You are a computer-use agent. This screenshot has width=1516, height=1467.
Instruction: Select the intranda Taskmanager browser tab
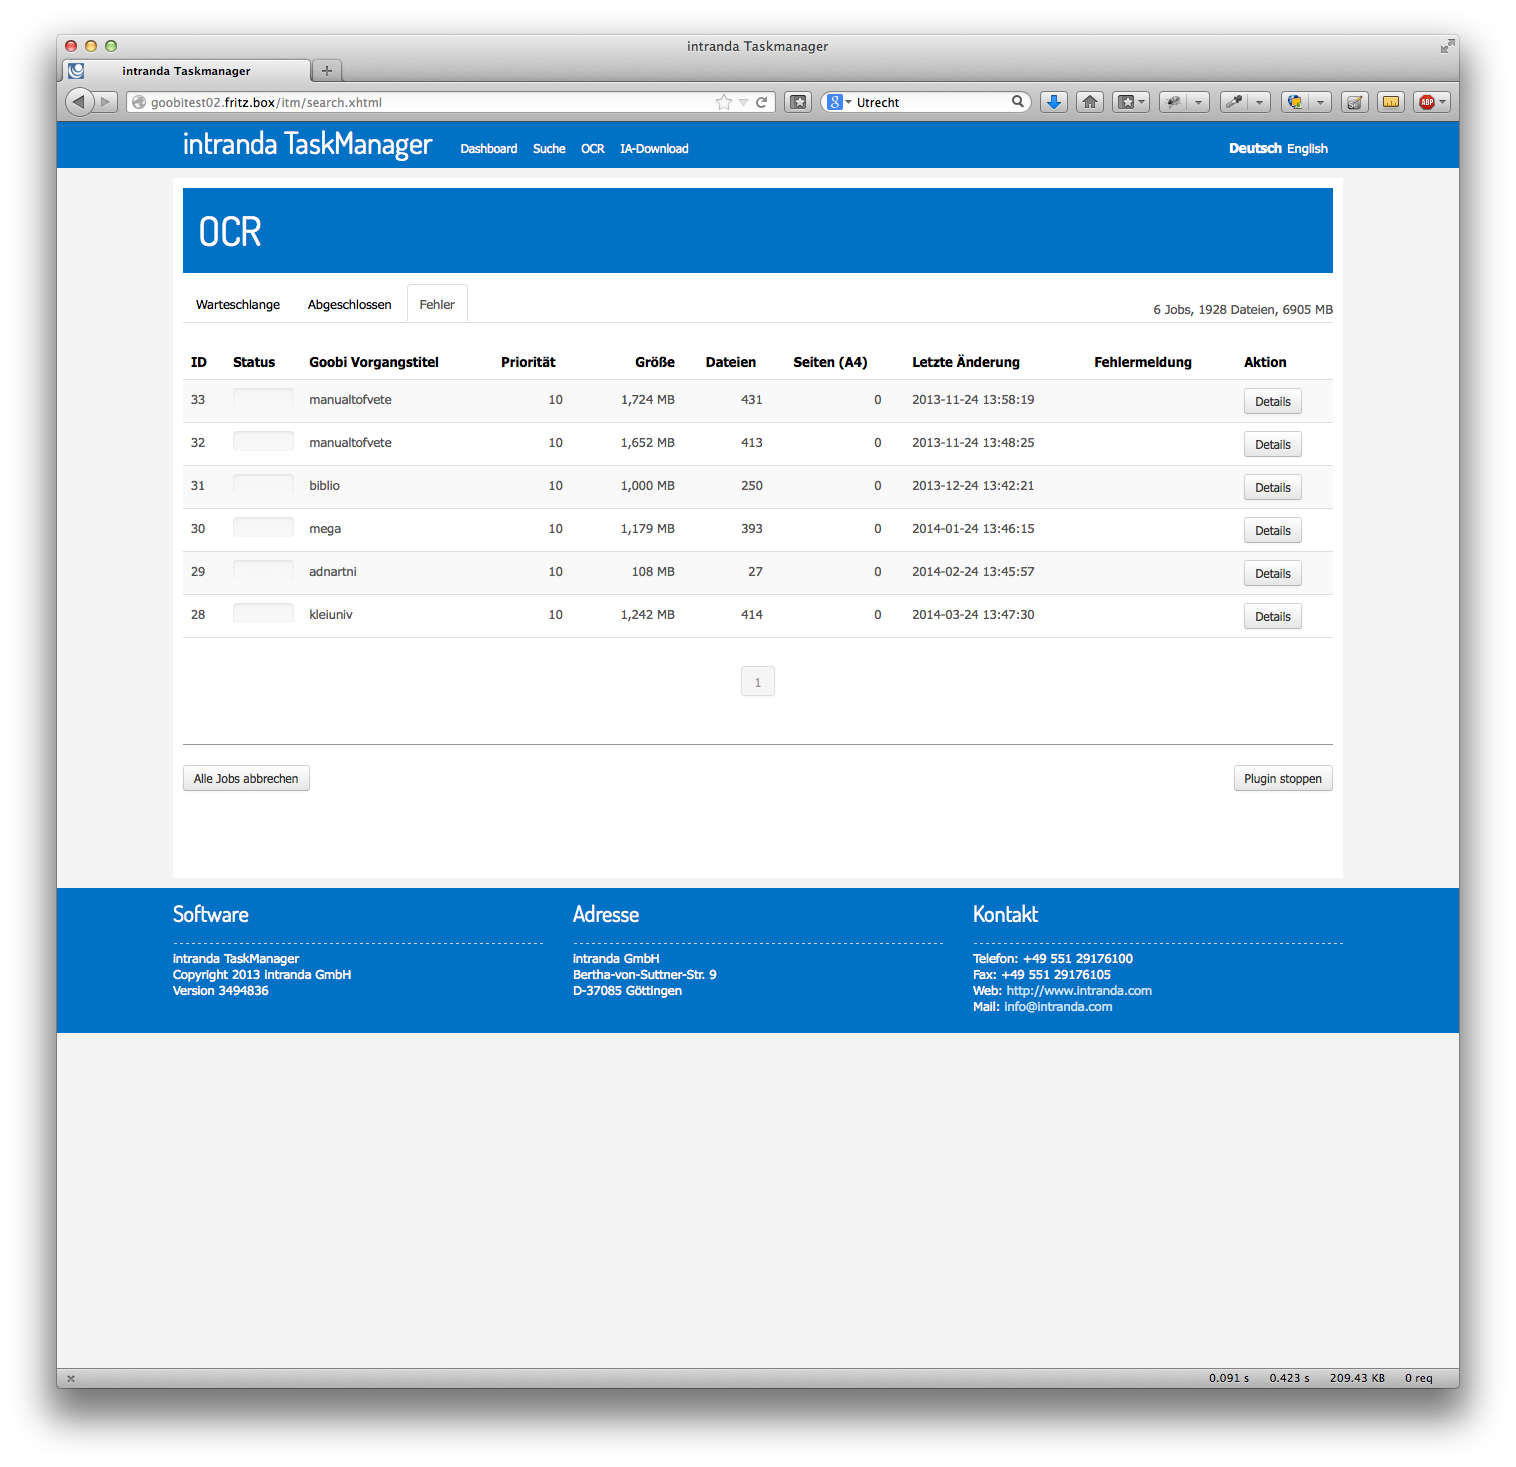tap(187, 71)
